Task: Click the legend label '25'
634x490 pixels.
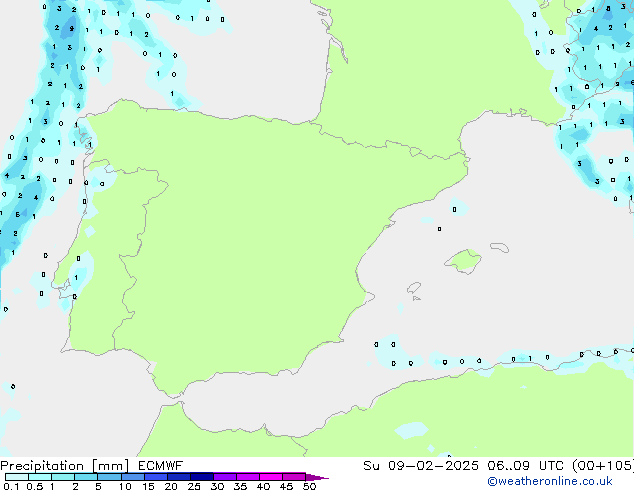Action: [194, 486]
